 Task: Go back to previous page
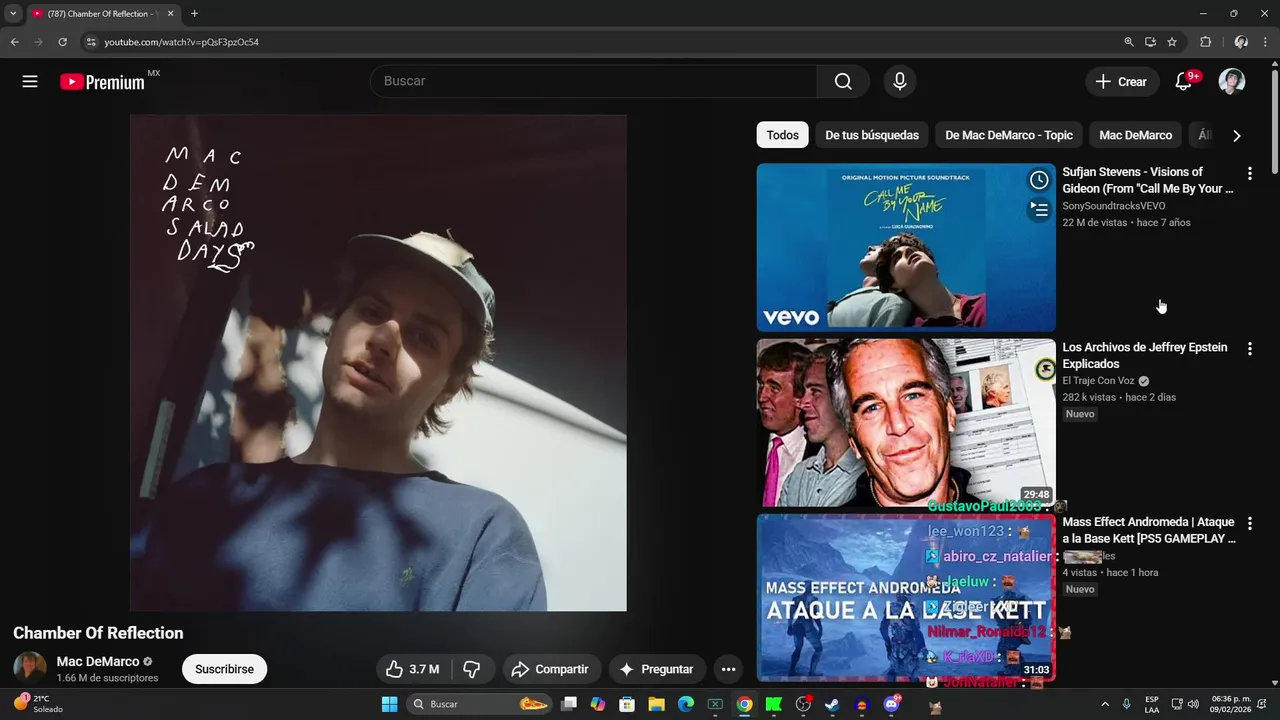[14, 42]
